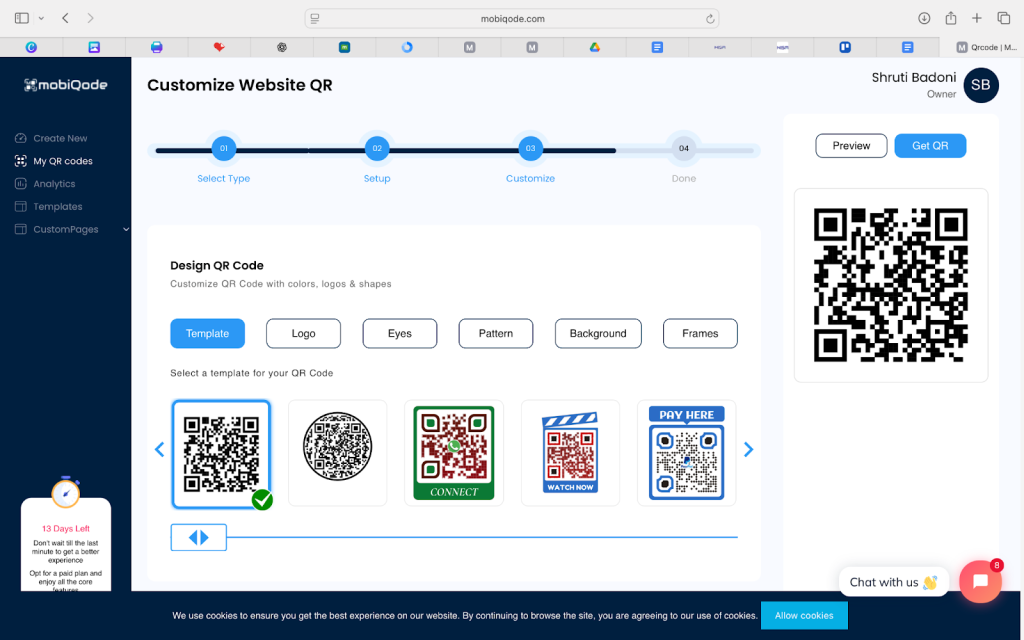The width and height of the screenshot is (1024, 640).
Task: Show next templates with right arrow
Action: click(x=748, y=450)
